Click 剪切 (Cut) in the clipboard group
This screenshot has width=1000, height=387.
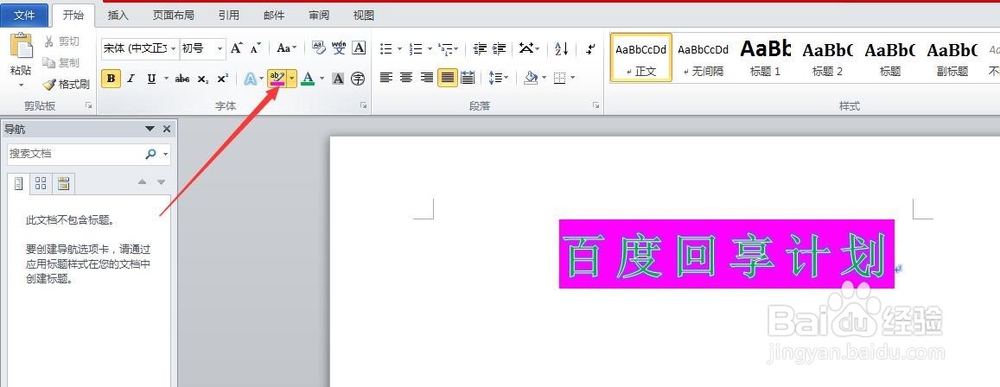coord(62,41)
